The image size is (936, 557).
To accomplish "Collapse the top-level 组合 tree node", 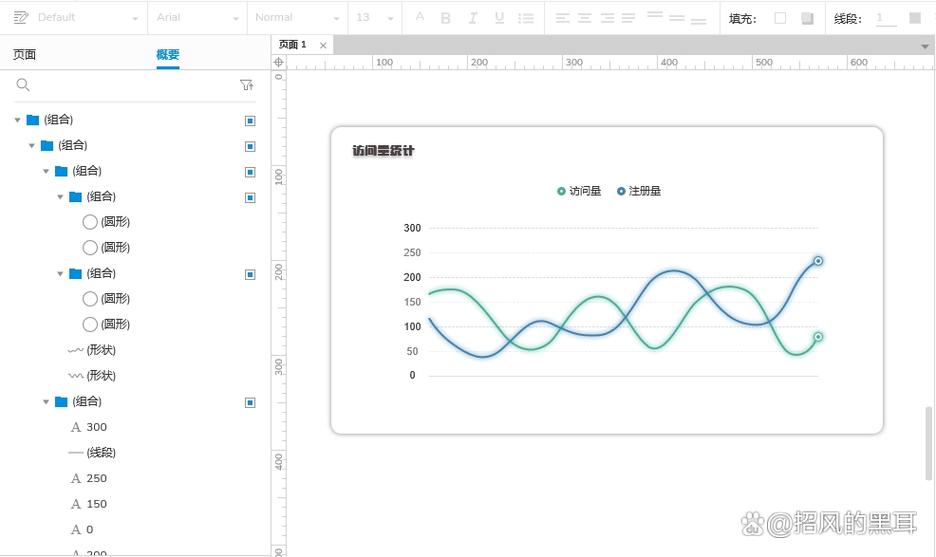I will click(17, 120).
